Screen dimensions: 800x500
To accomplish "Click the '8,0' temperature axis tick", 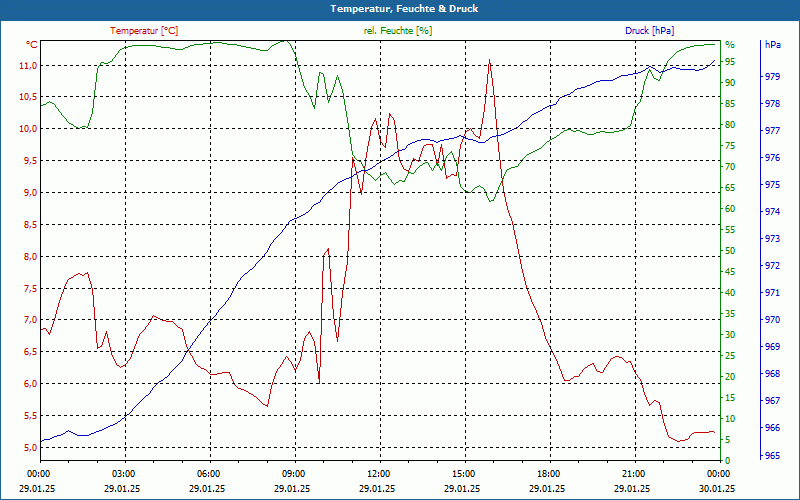I will (30, 256).
